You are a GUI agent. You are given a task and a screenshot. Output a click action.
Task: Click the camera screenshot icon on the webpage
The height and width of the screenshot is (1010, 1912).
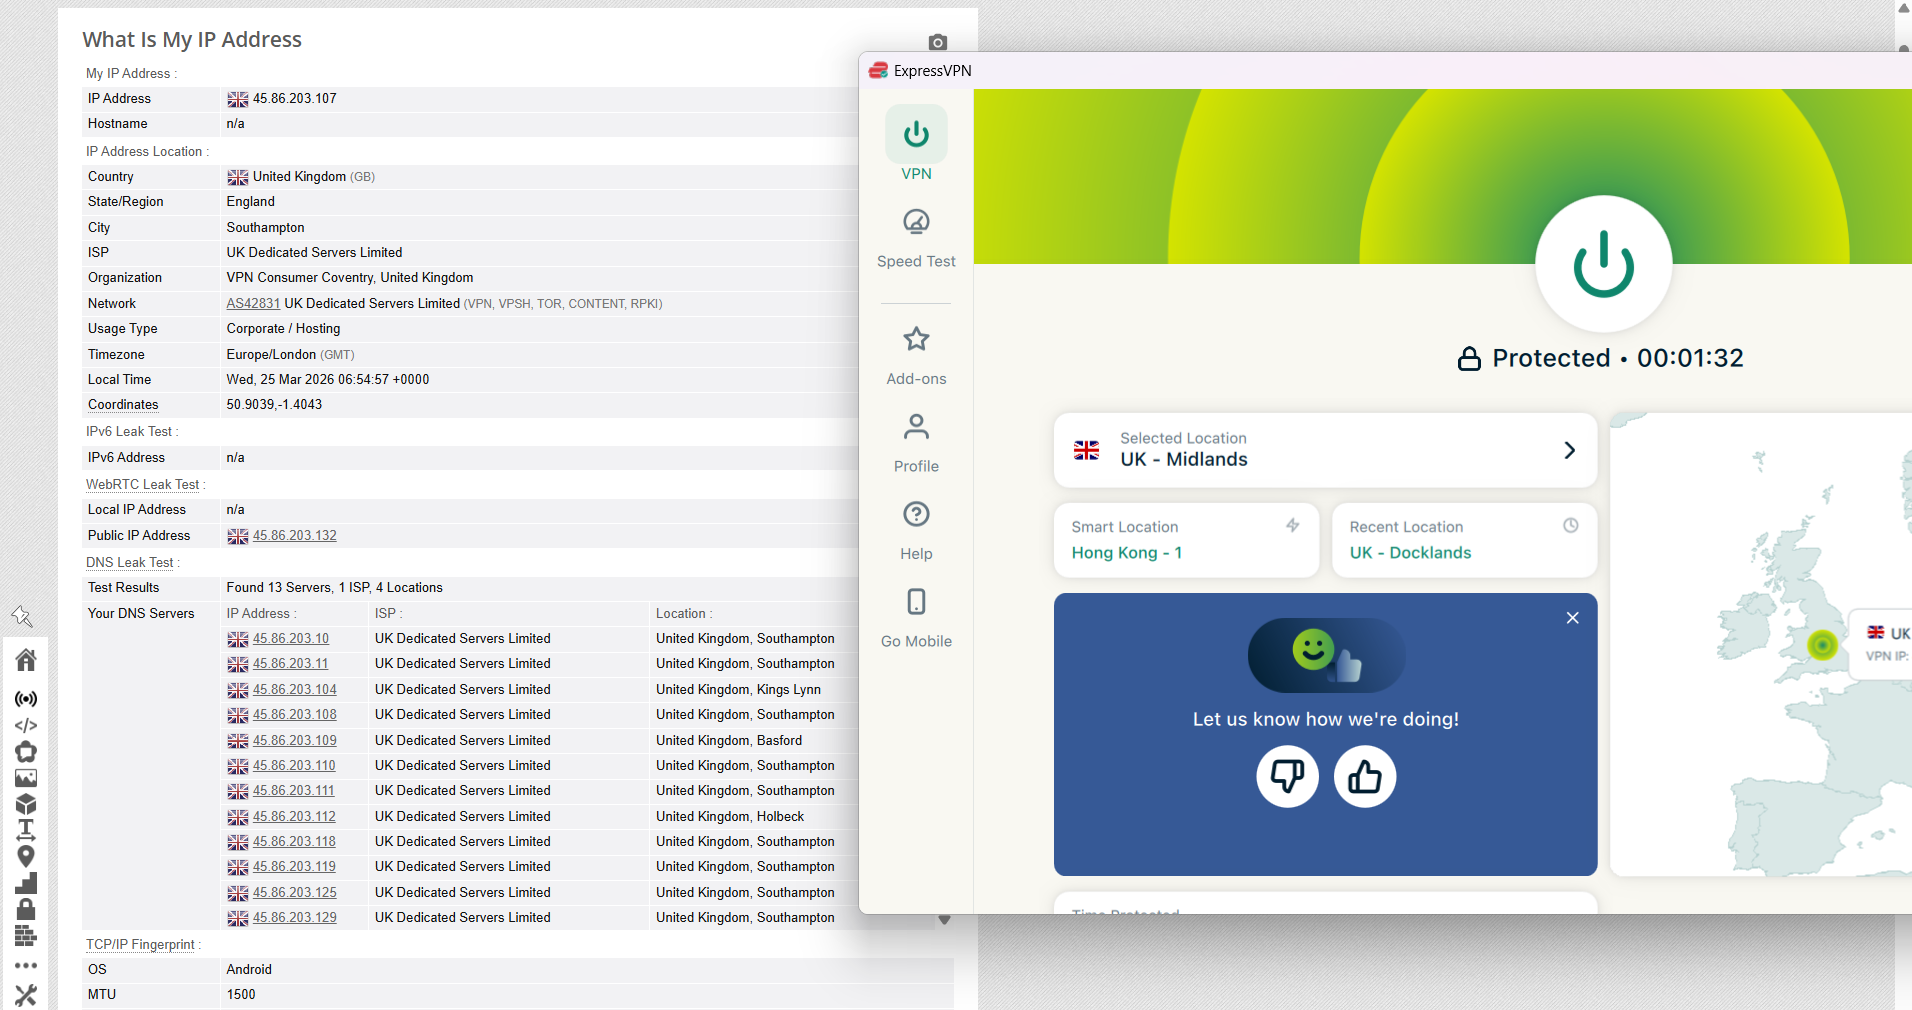tap(937, 42)
